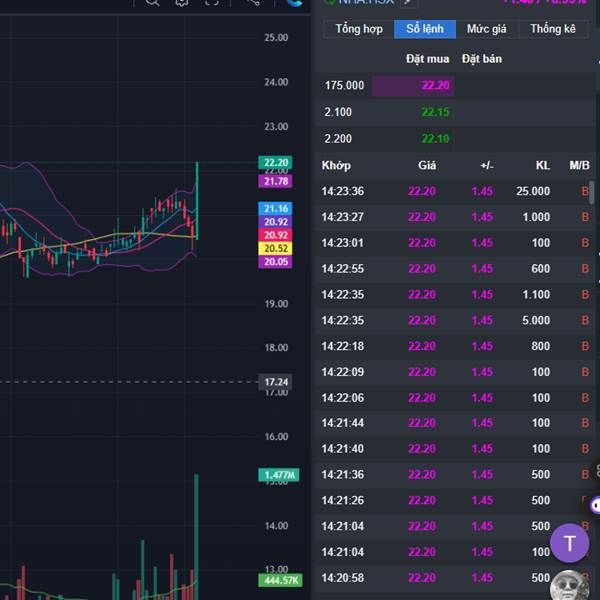Click the green 444.57K volume average label
The height and width of the screenshot is (600, 600).
point(280,580)
